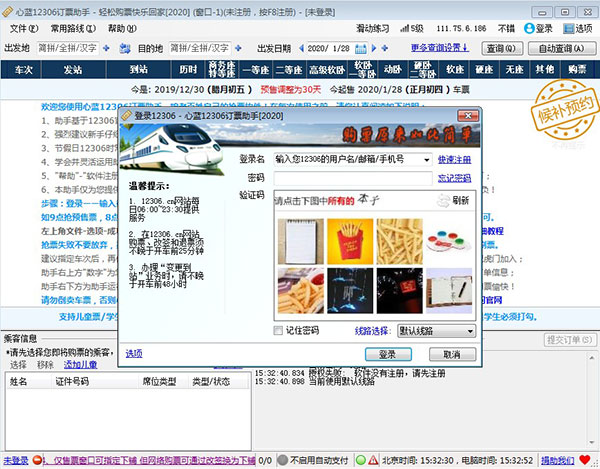600x469 pixels.
Task: Click the 候补预约 stamp icon
Action: point(565,110)
